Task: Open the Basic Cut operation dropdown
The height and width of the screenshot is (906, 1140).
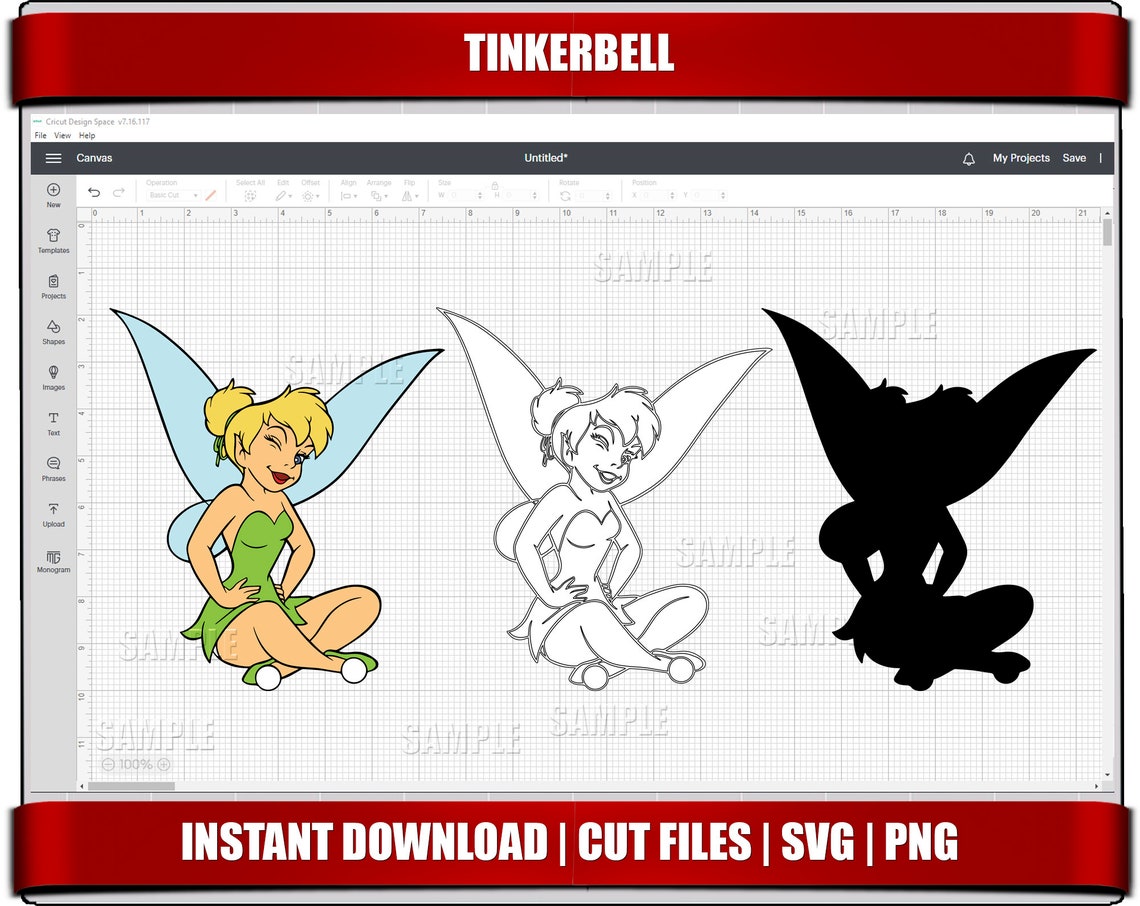Action: 172,195
